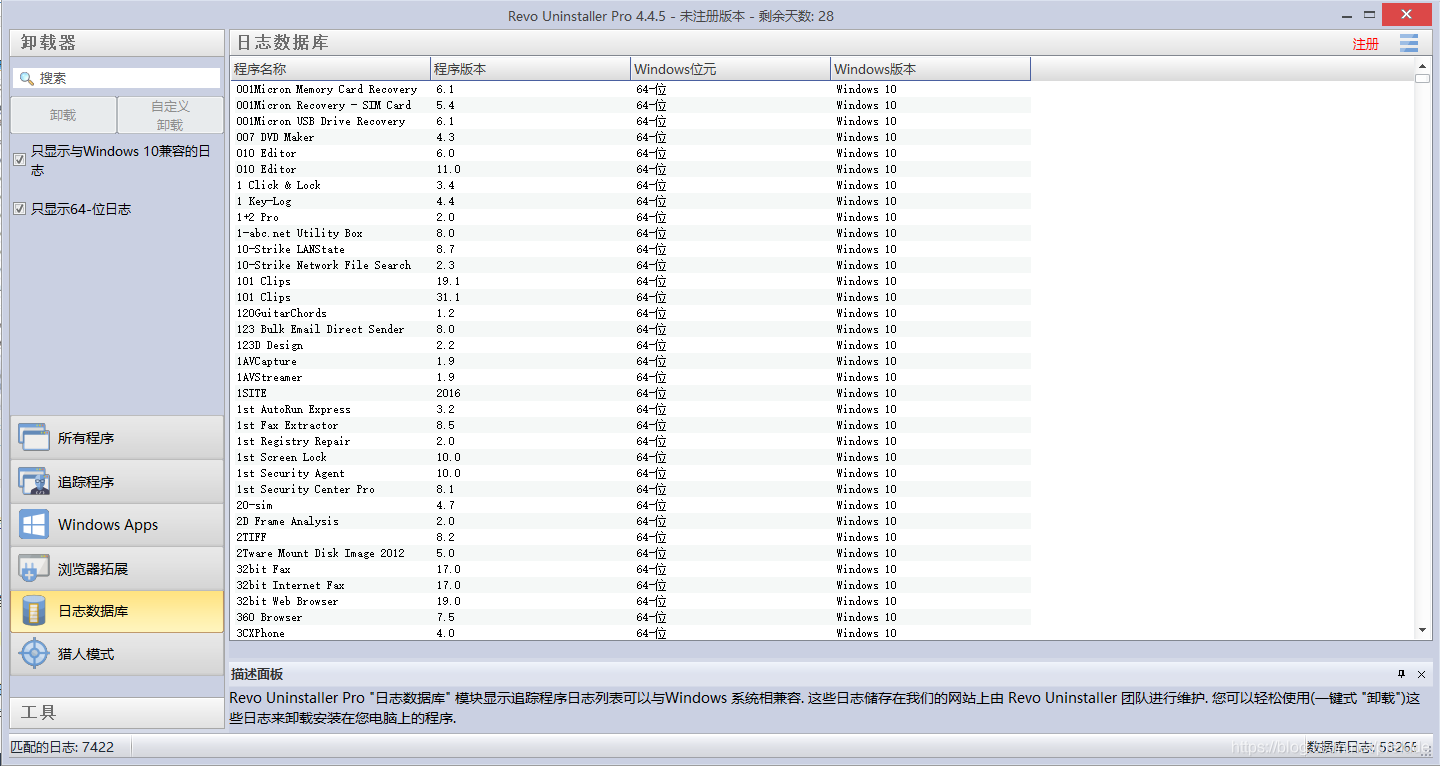Select row 001Micron Recovery - SIM Card
Viewport: 1440px width, 766px height.
630,105
